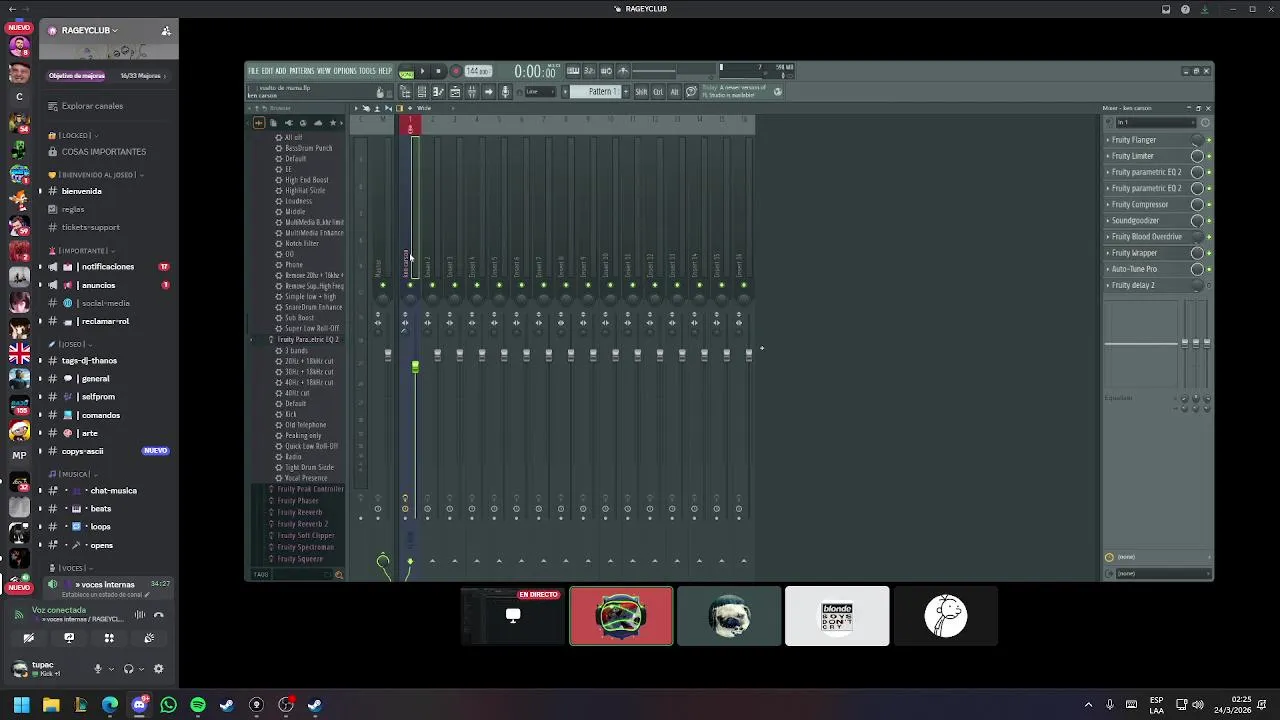The height and width of the screenshot is (720, 1280).
Task: Stop FL Studio playback
Action: coord(438,71)
